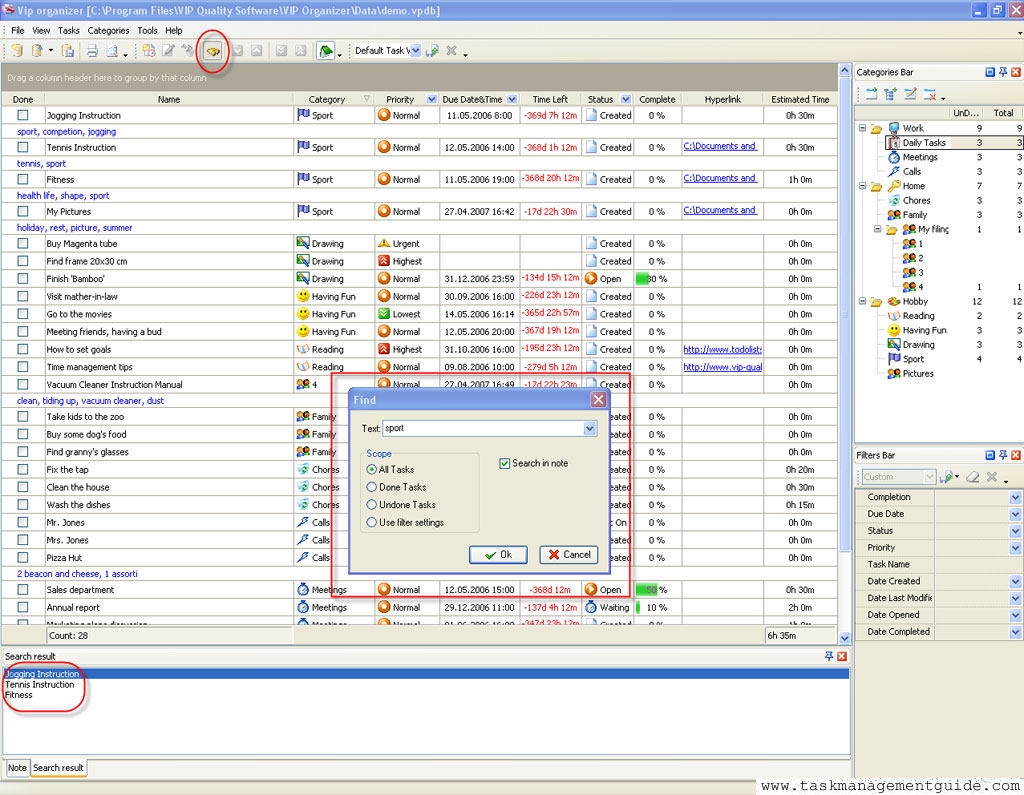The image size is (1024, 795).
Task: Collapse the Work category tree node
Action: coord(862,128)
